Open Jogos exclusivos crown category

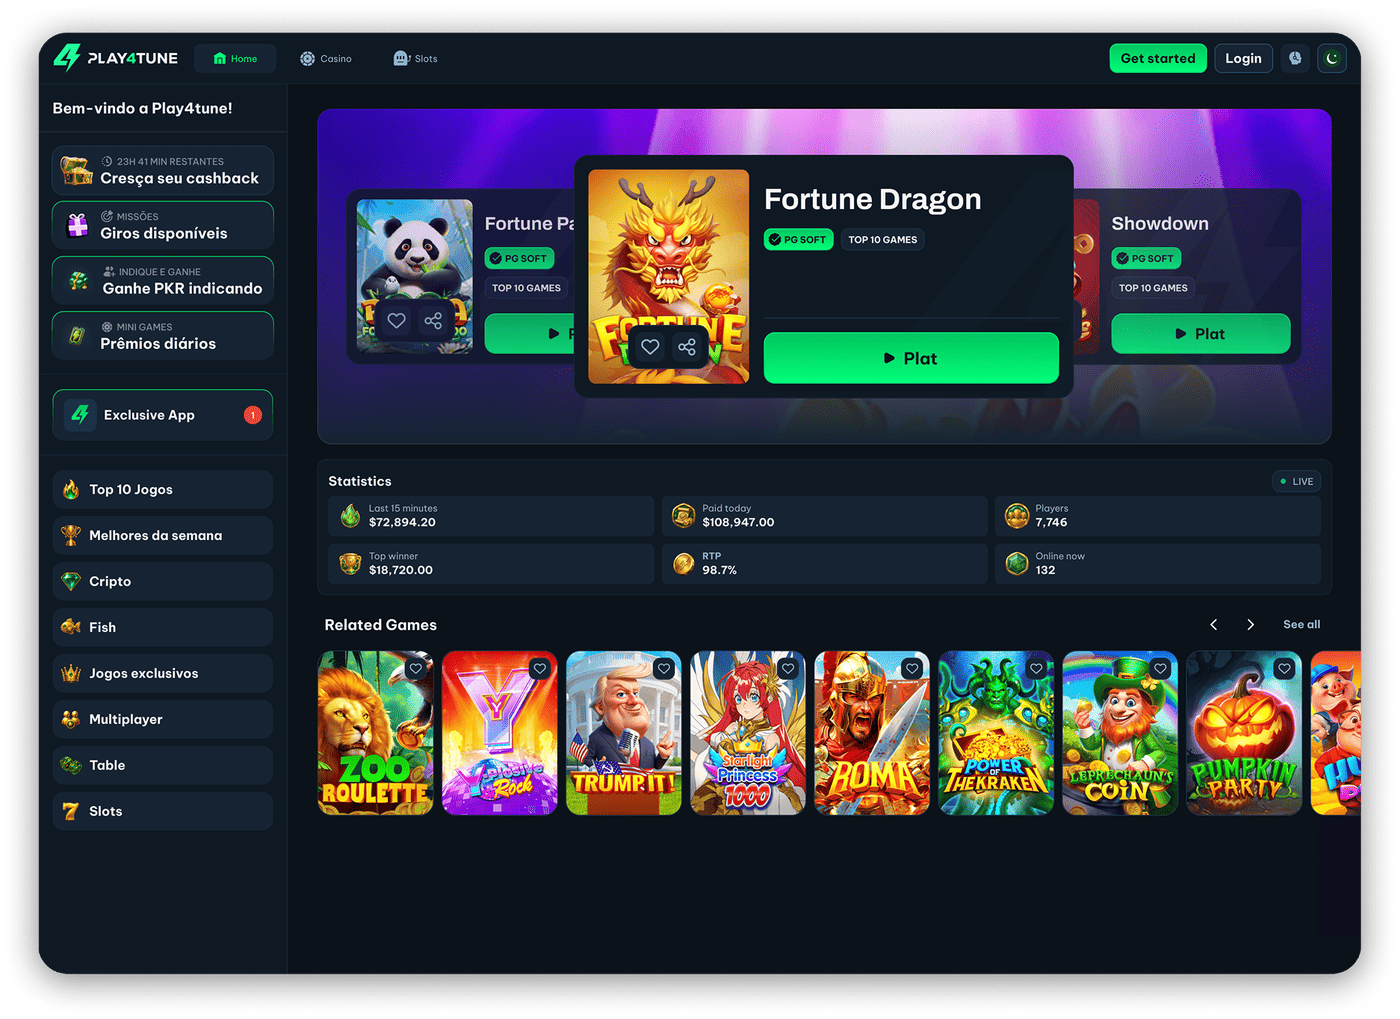click(x=163, y=673)
